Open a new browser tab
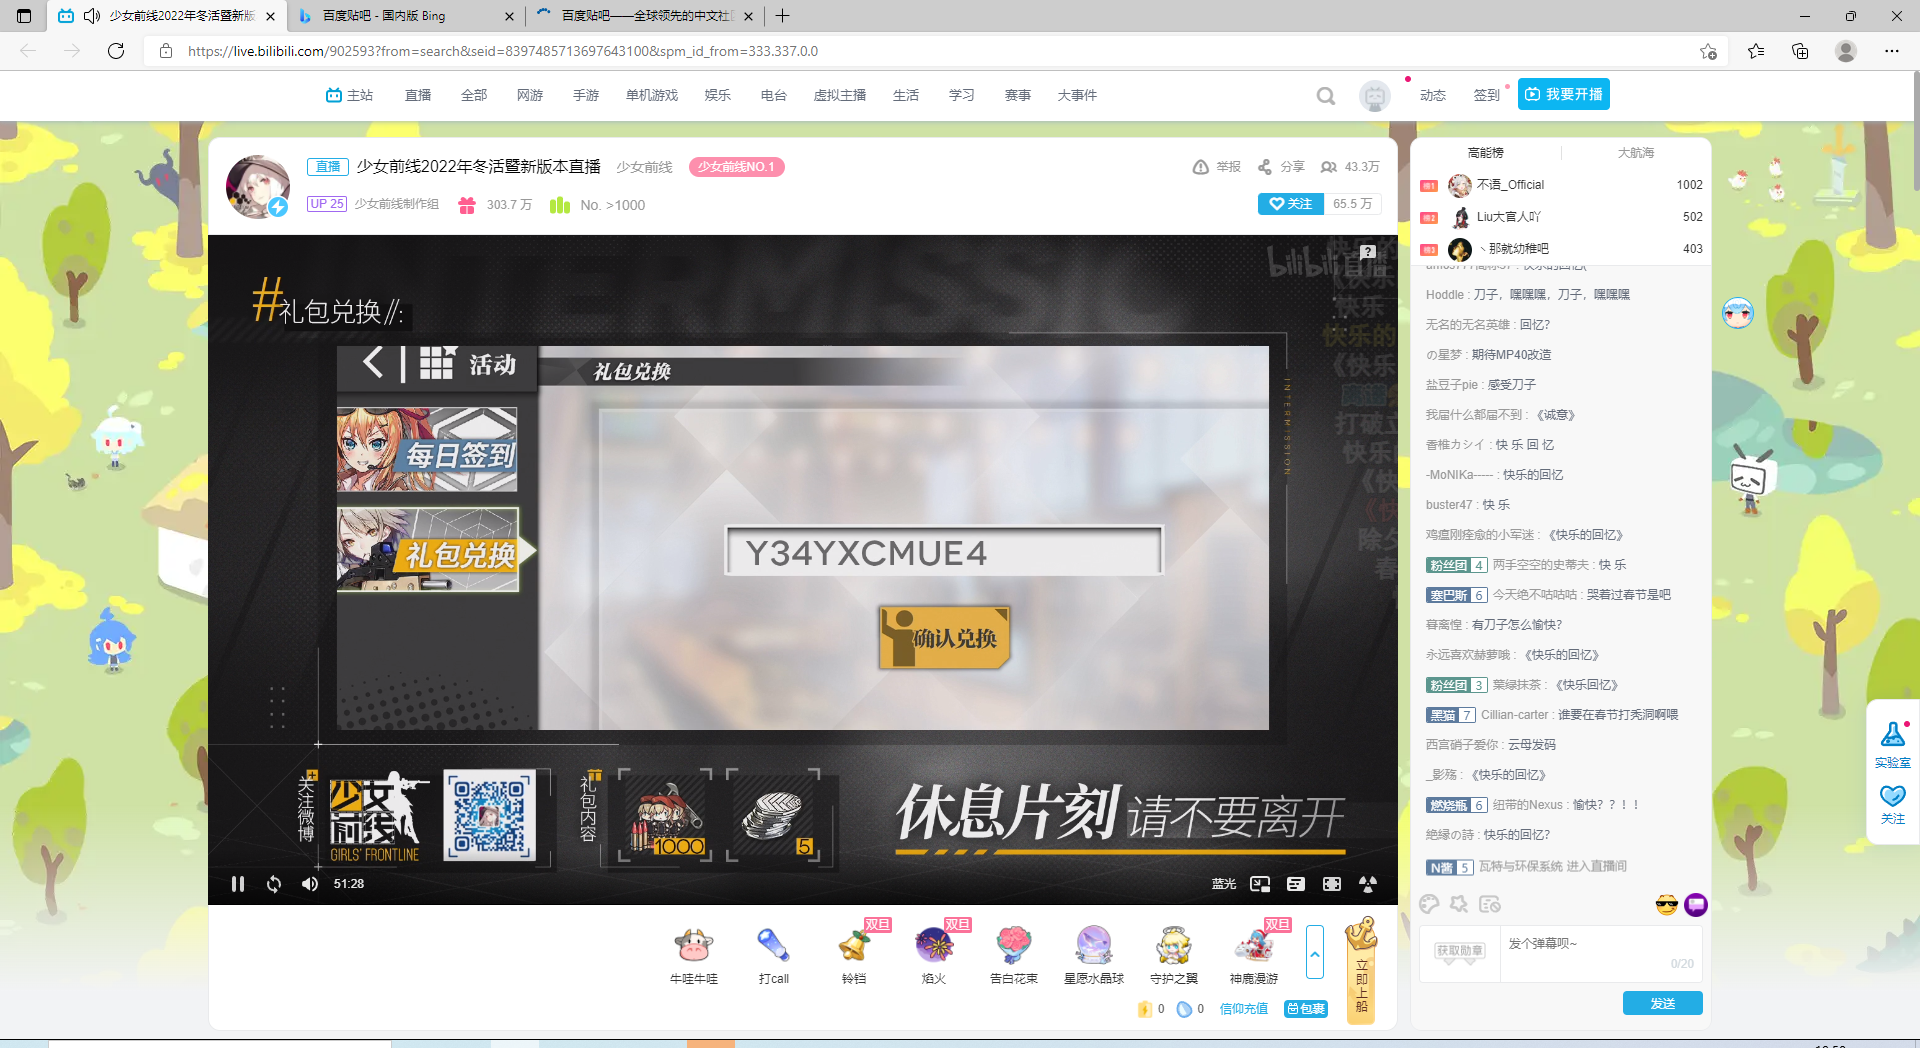The image size is (1920, 1048). (x=783, y=16)
